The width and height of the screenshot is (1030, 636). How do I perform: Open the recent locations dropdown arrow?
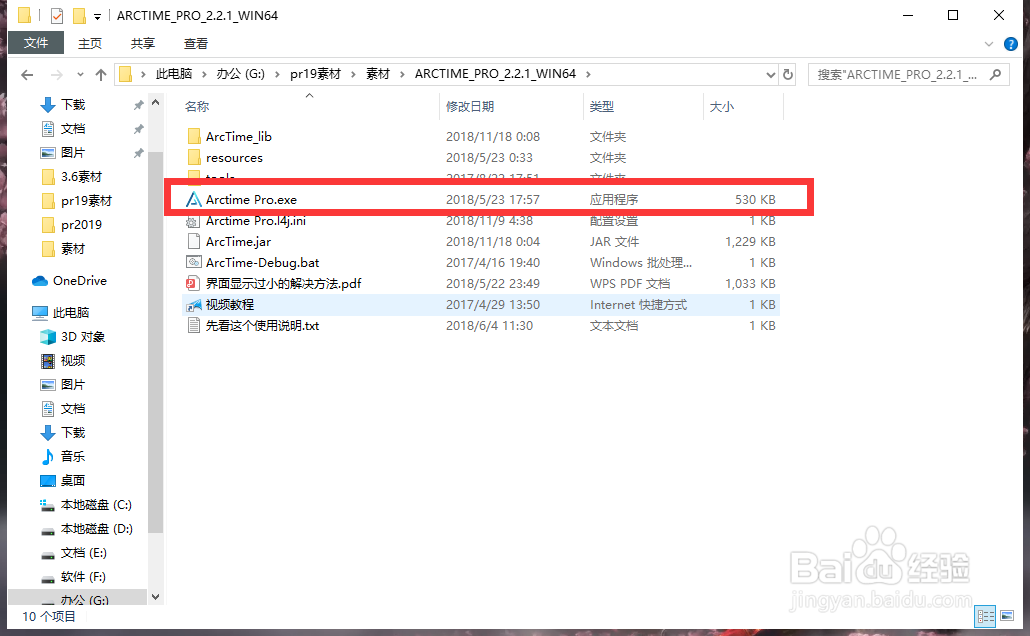(x=80, y=75)
